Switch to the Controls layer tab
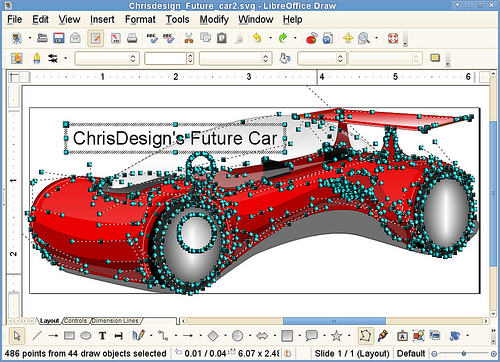Screen dimensions: 500x362 (x=75, y=321)
